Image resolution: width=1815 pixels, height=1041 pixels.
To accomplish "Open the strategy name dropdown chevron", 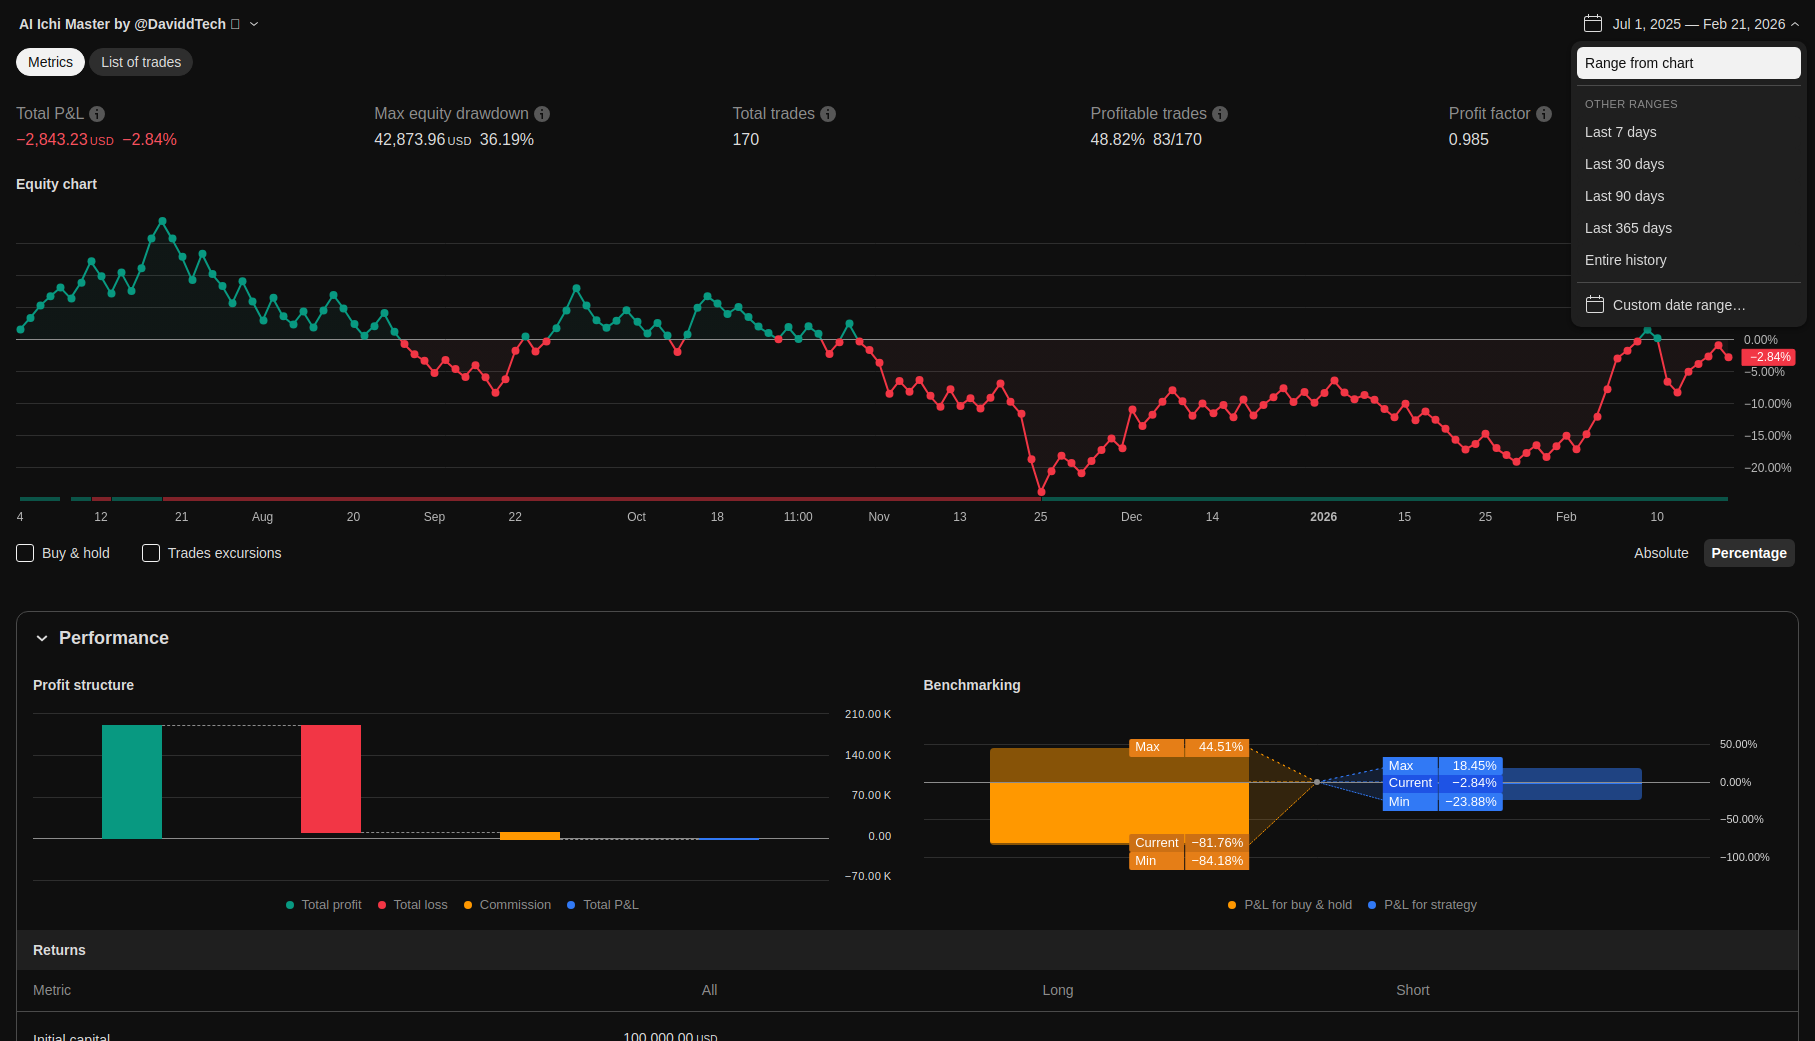I will click(x=254, y=24).
